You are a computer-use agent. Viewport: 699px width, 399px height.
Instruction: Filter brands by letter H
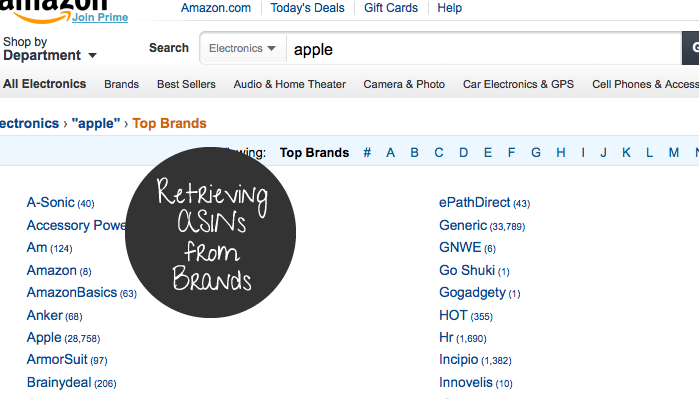click(x=561, y=153)
